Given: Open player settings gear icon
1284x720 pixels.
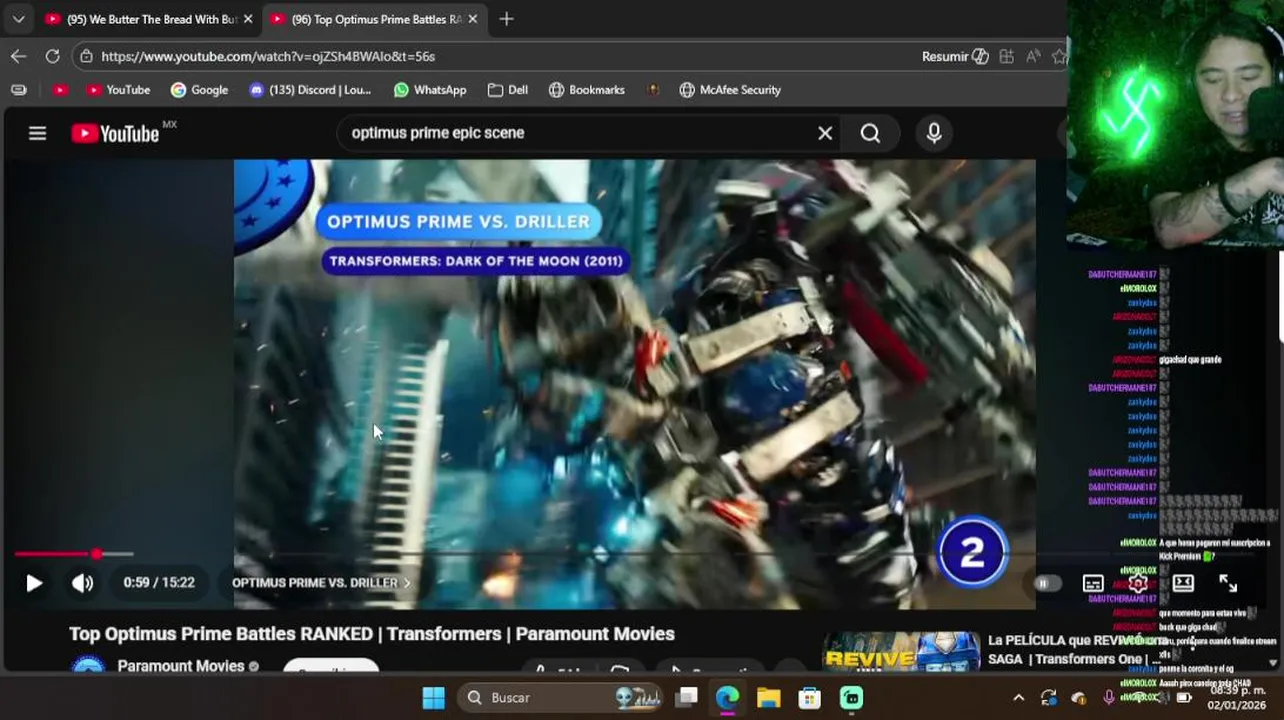Looking at the screenshot, I should (x=1138, y=583).
